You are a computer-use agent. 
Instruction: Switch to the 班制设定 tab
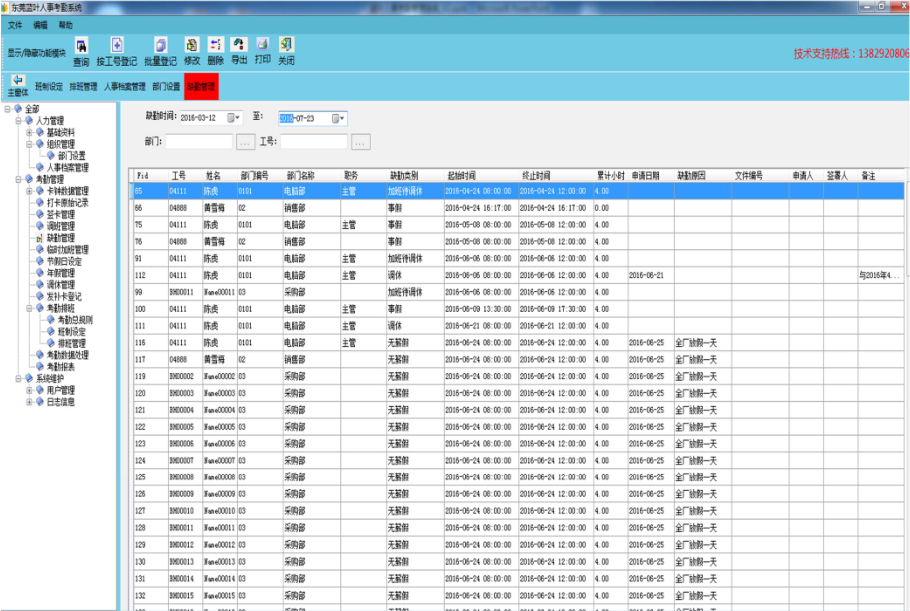[x=49, y=86]
